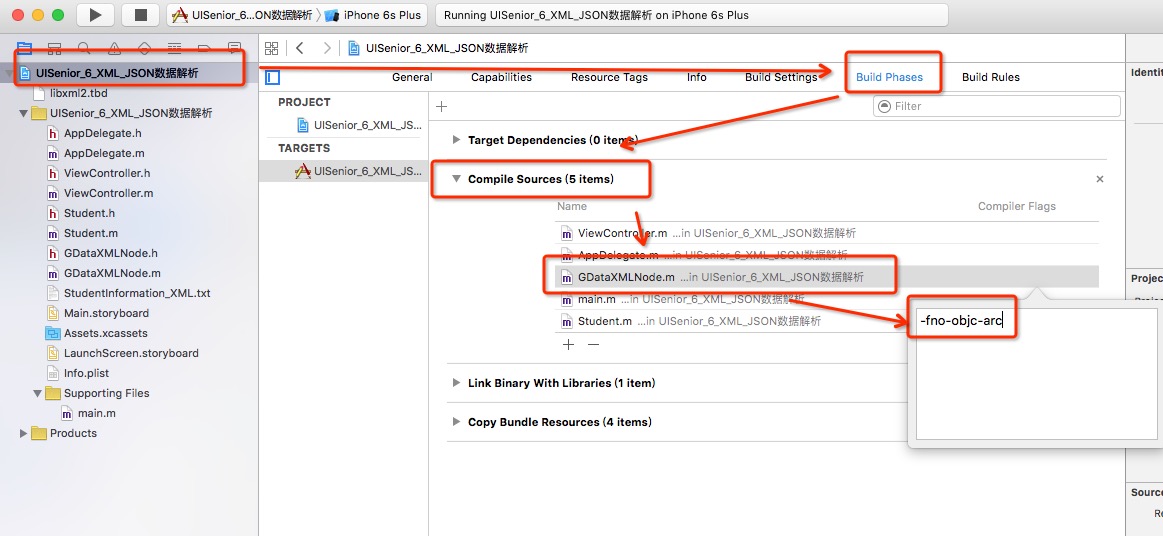Select main.m row in Compile Sources

coord(827,300)
